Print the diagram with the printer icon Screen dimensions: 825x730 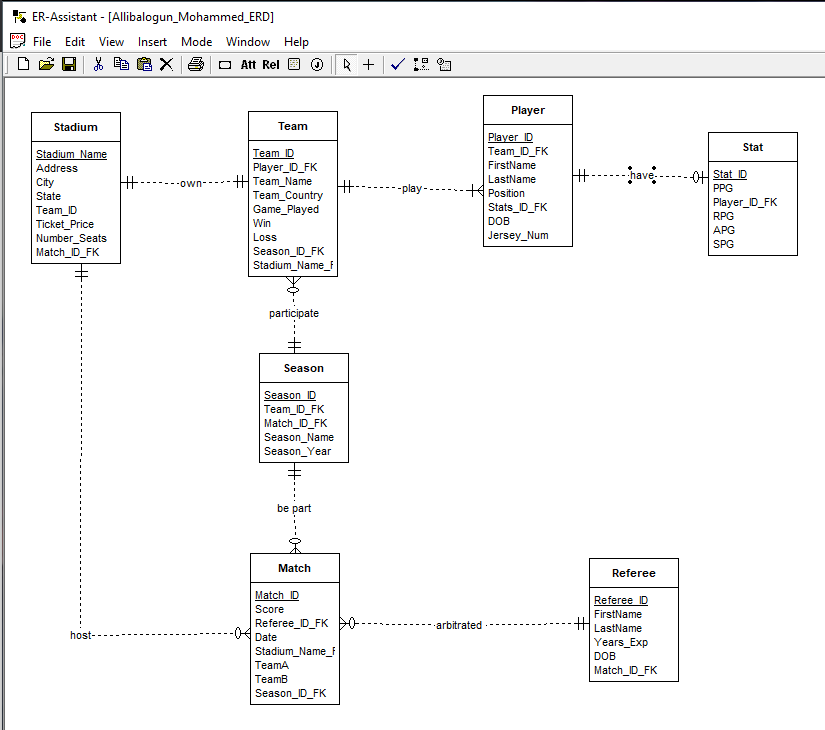point(196,64)
